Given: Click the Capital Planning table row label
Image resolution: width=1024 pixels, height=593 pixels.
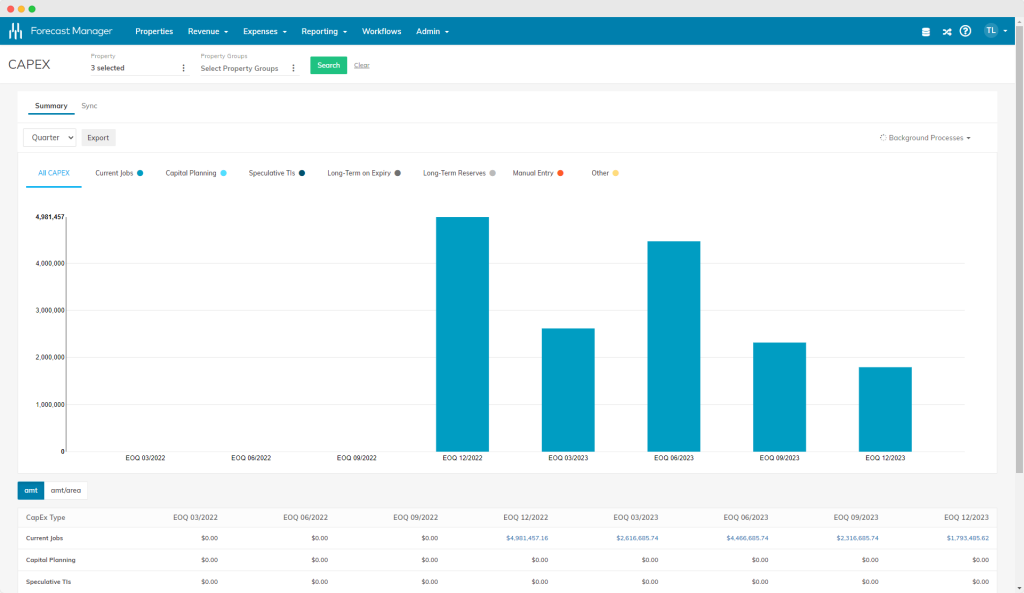Looking at the screenshot, I should pos(50,560).
